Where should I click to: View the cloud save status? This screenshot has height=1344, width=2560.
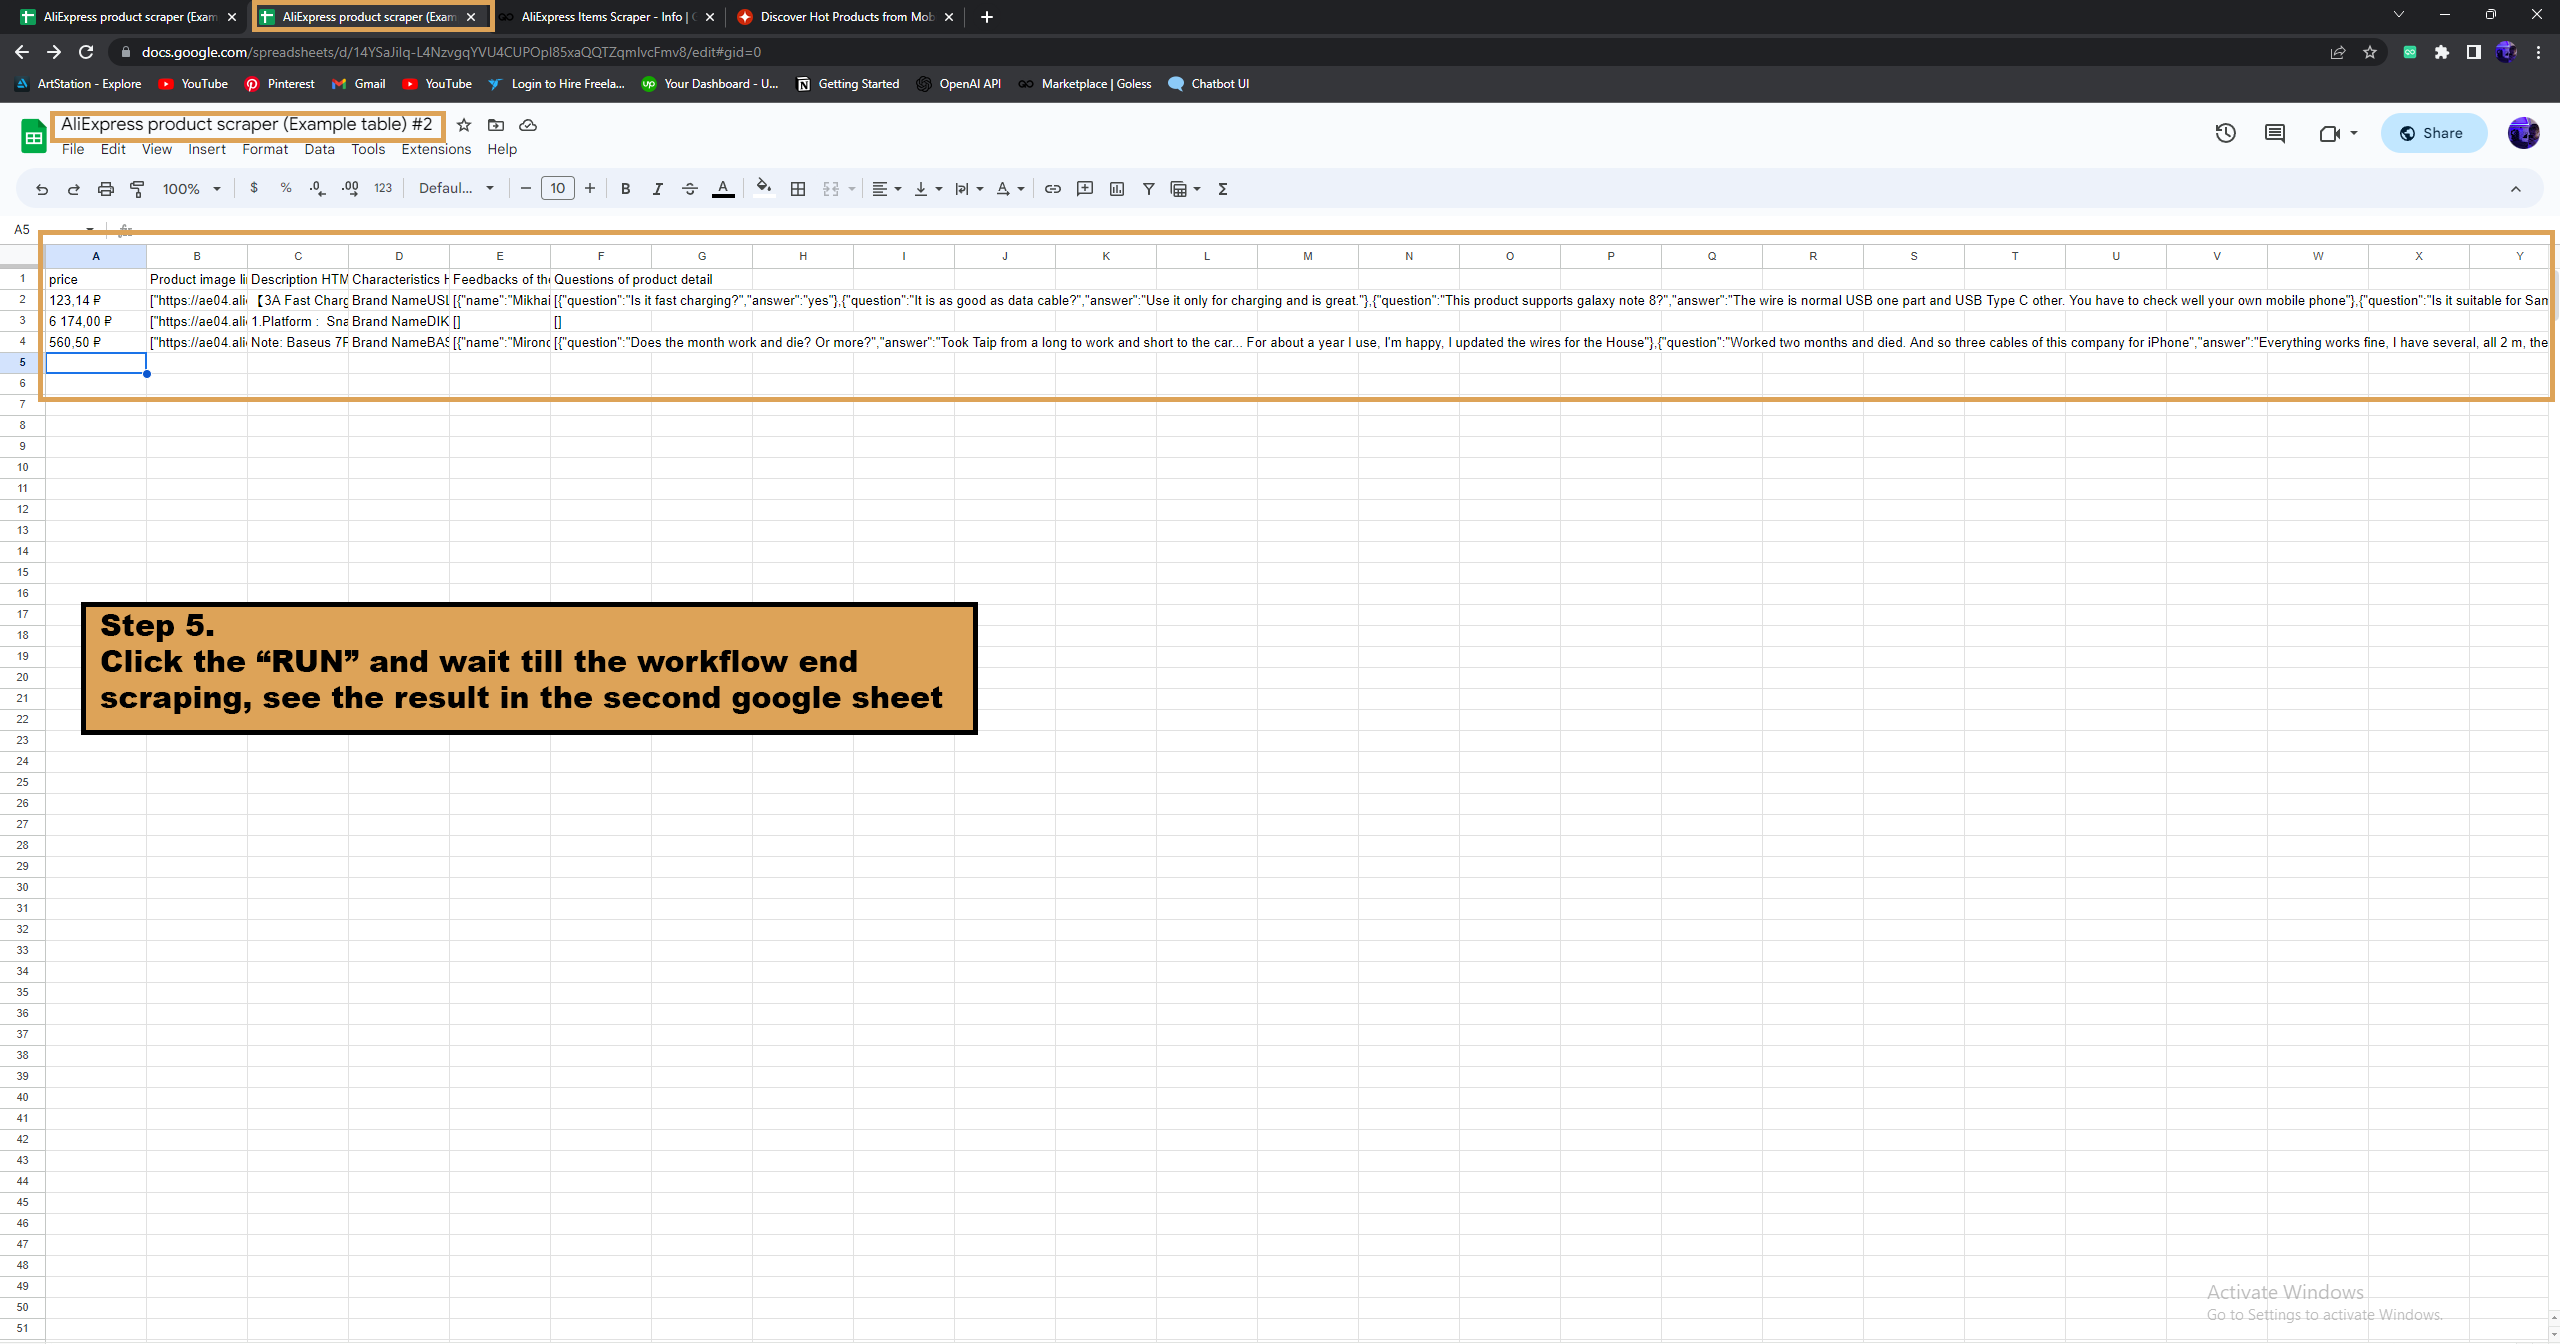tap(528, 125)
